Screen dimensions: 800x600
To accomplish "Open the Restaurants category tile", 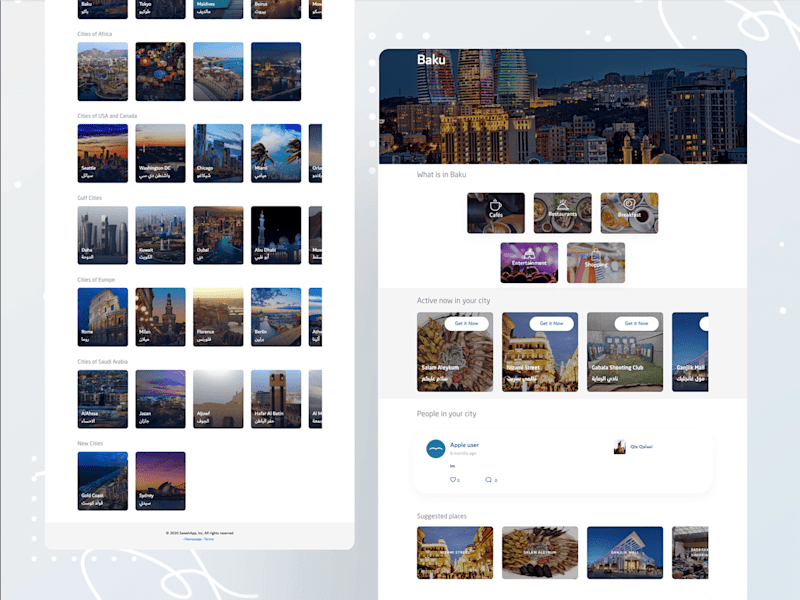I will pos(562,213).
